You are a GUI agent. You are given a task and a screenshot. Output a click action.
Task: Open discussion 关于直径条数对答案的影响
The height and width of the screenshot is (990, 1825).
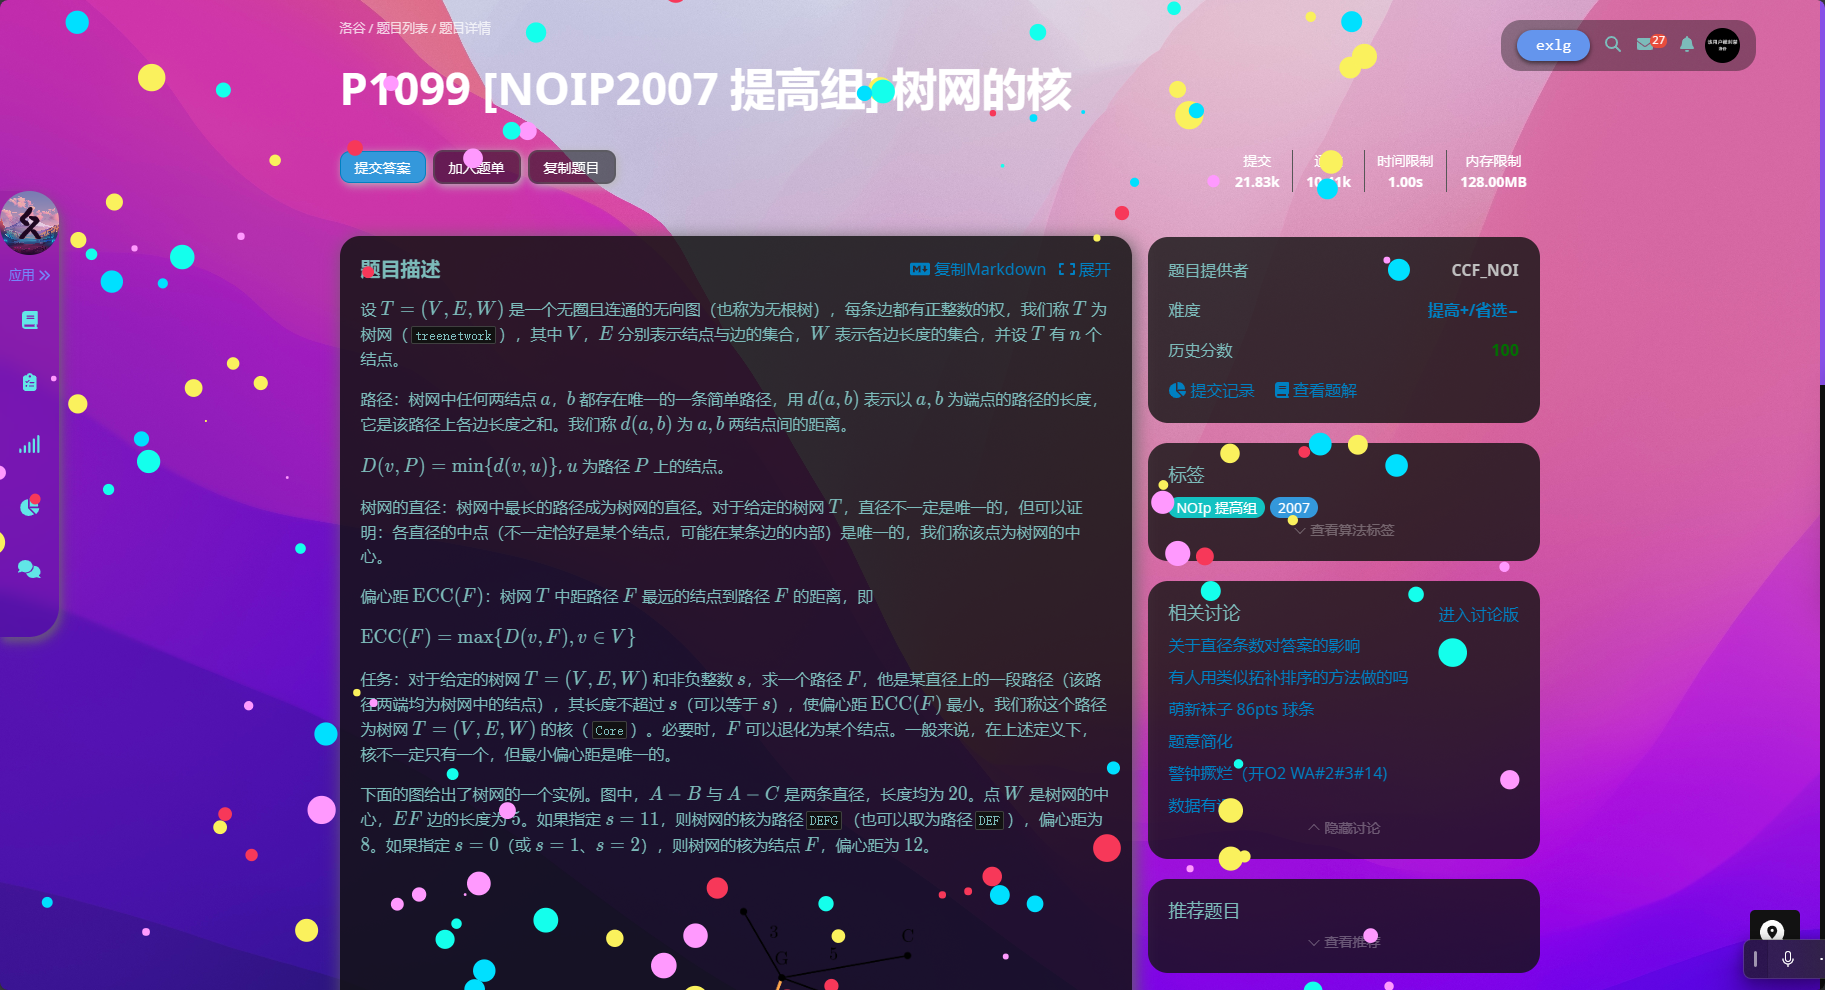pos(1264,646)
